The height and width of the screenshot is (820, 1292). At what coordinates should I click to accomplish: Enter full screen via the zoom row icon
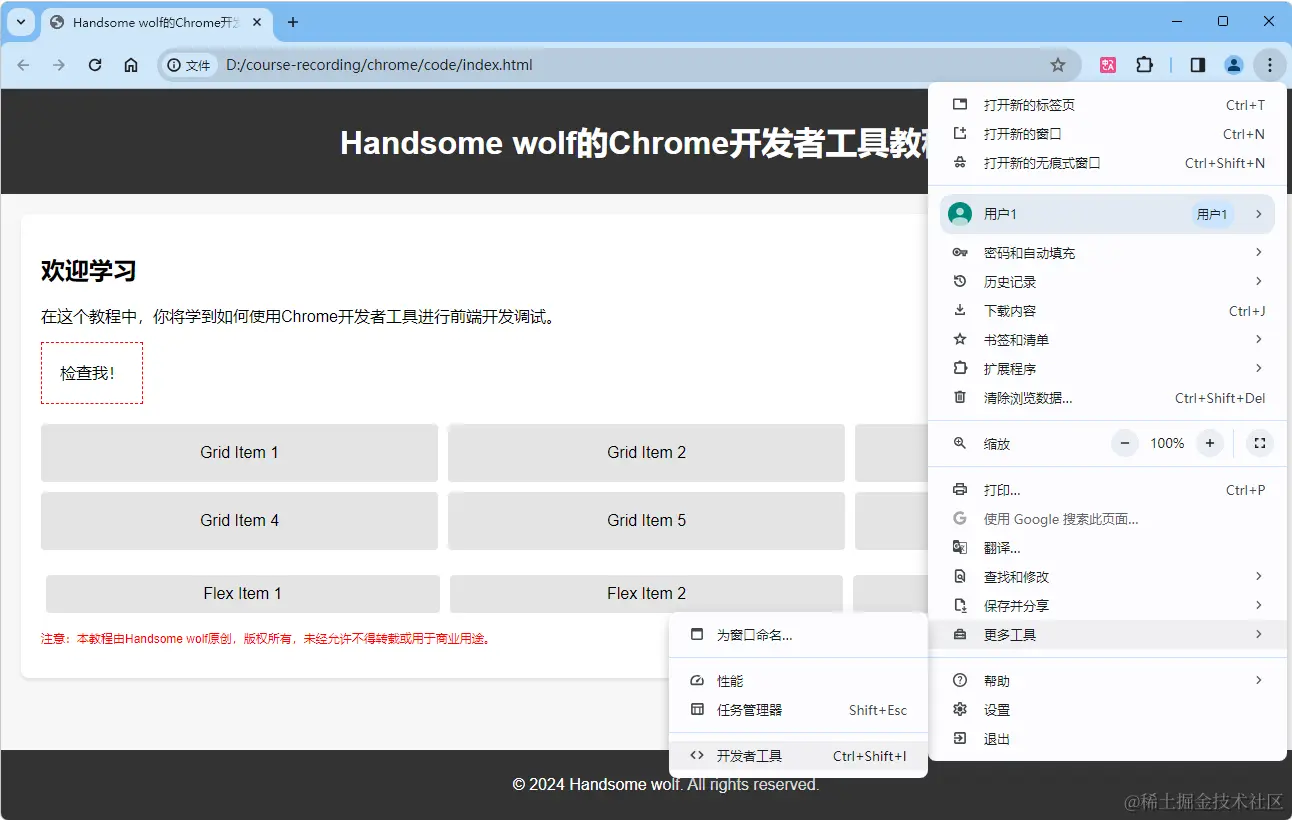(x=1260, y=443)
